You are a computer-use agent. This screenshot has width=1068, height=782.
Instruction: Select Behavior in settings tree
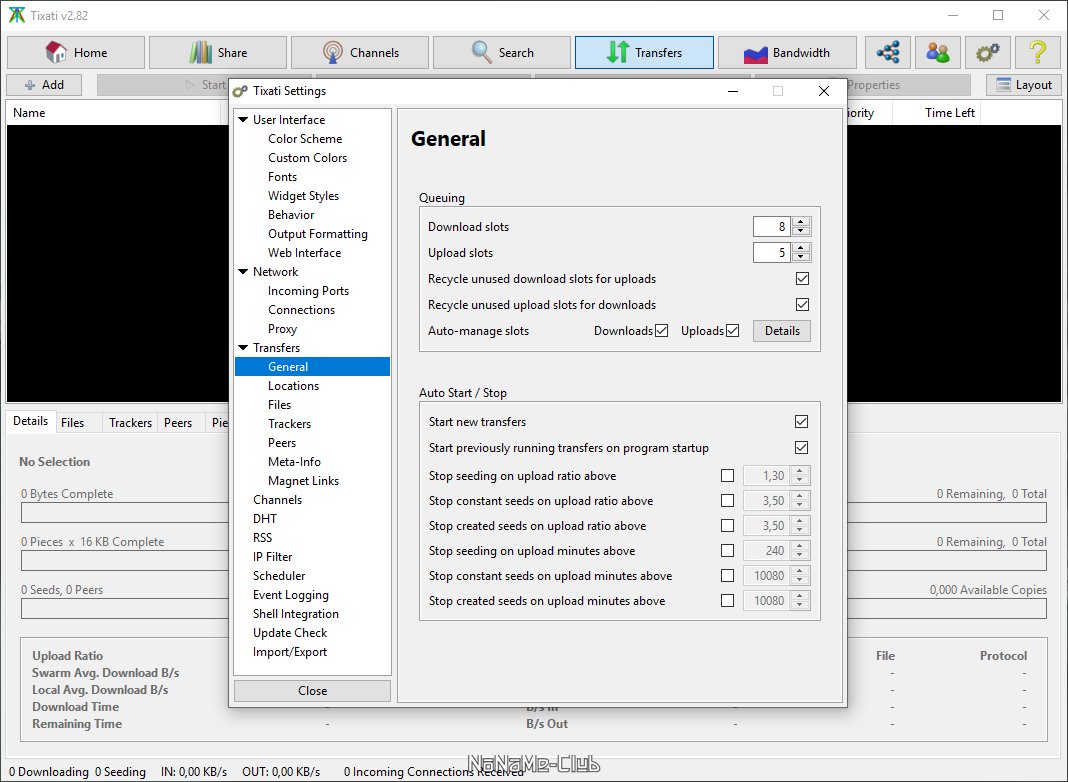tap(291, 215)
